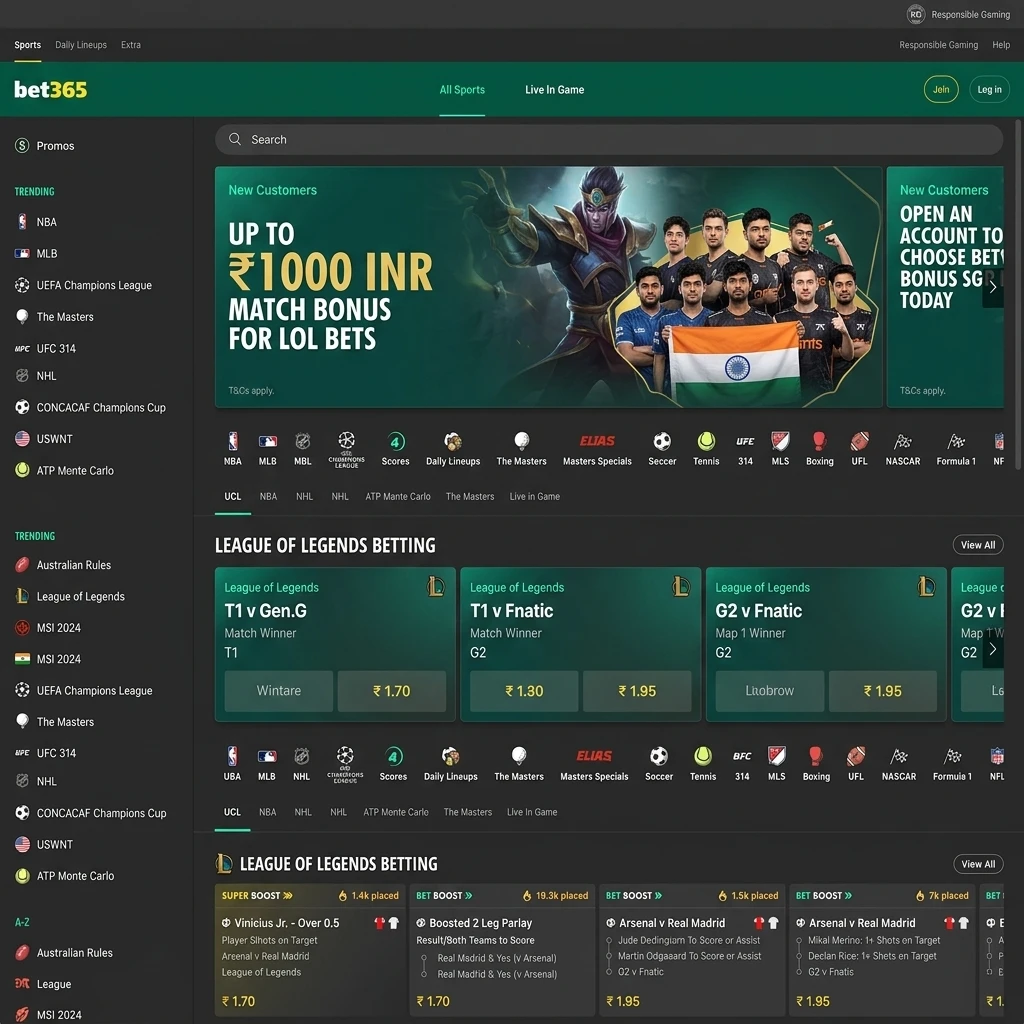Select the Seccer ball icon in the carousel
The width and height of the screenshot is (1024, 1024).
click(662, 449)
